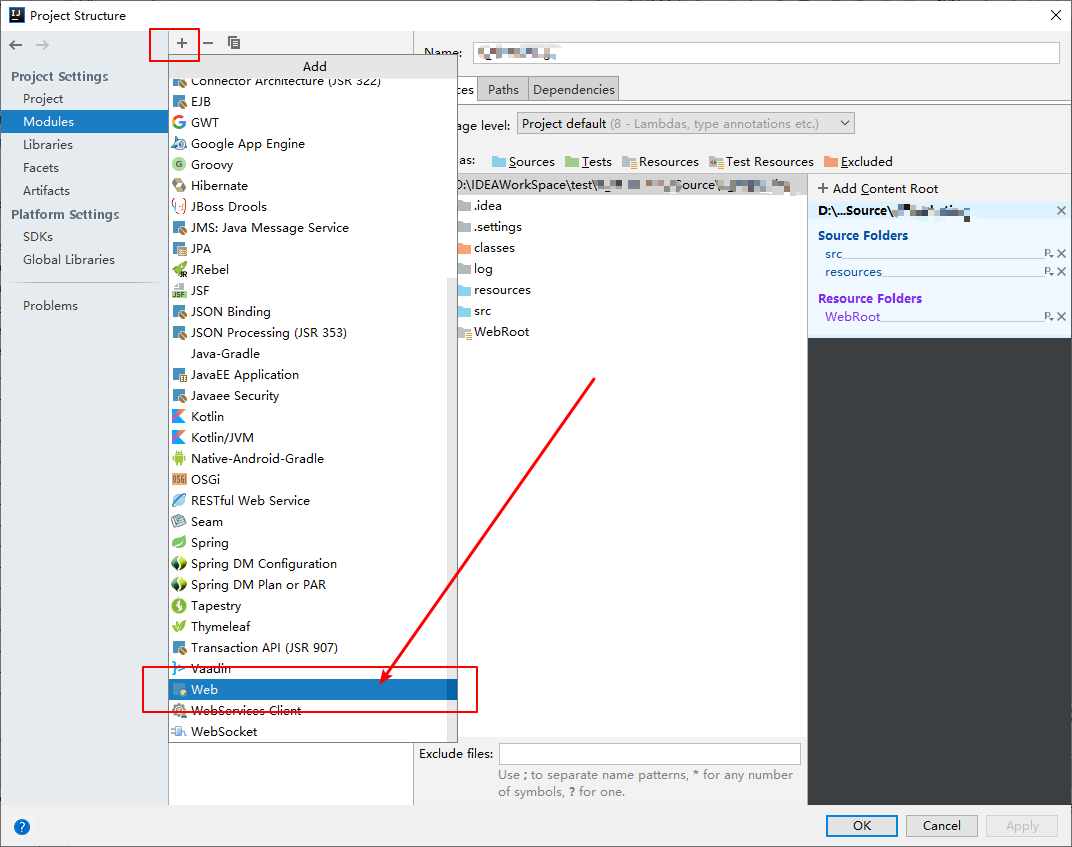Click the Kotlin icon
1072x847 pixels.
point(179,416)
